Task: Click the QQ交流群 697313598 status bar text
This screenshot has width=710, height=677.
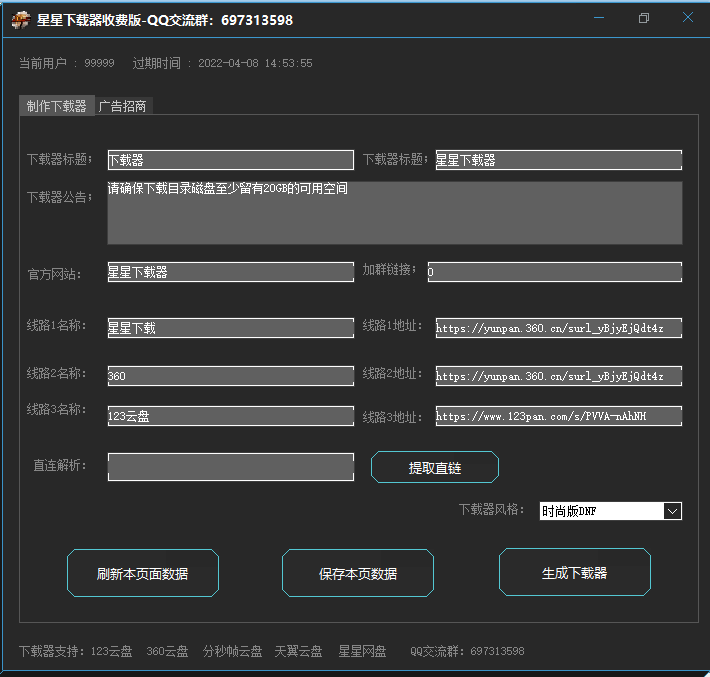Action: pyautogui.click(x=467, y=651)
